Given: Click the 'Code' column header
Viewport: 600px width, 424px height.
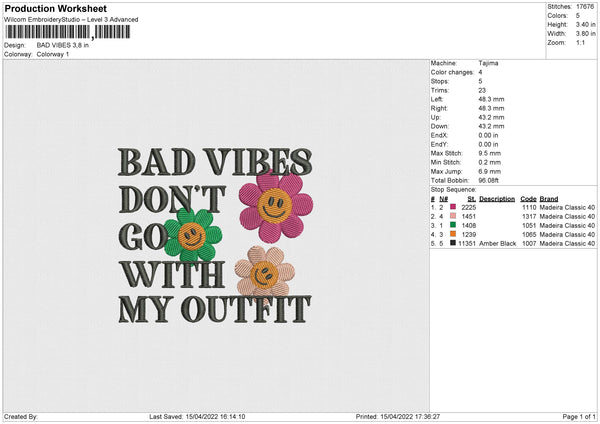Looking at the screenshot, I should [x=528, y=199].
